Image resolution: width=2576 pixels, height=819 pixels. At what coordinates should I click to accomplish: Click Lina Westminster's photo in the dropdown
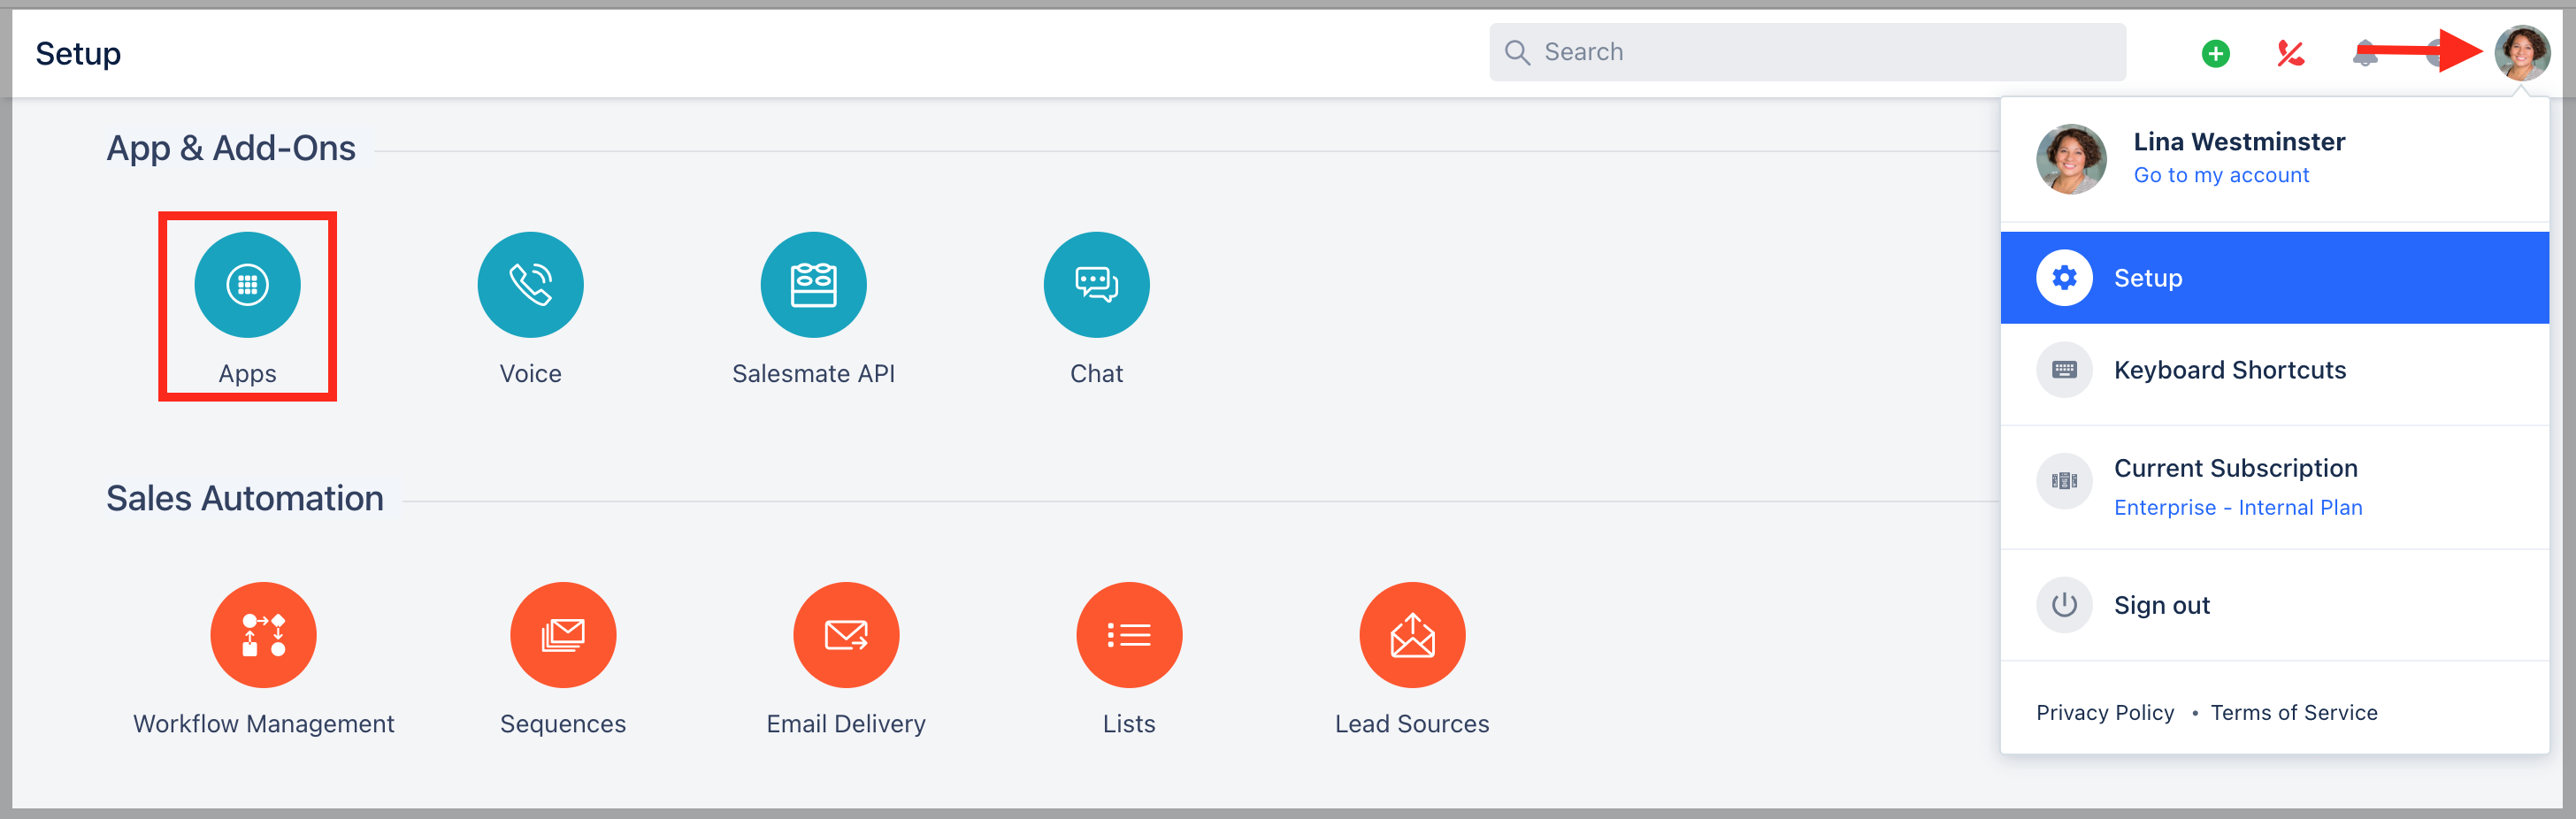[2071, 159]
